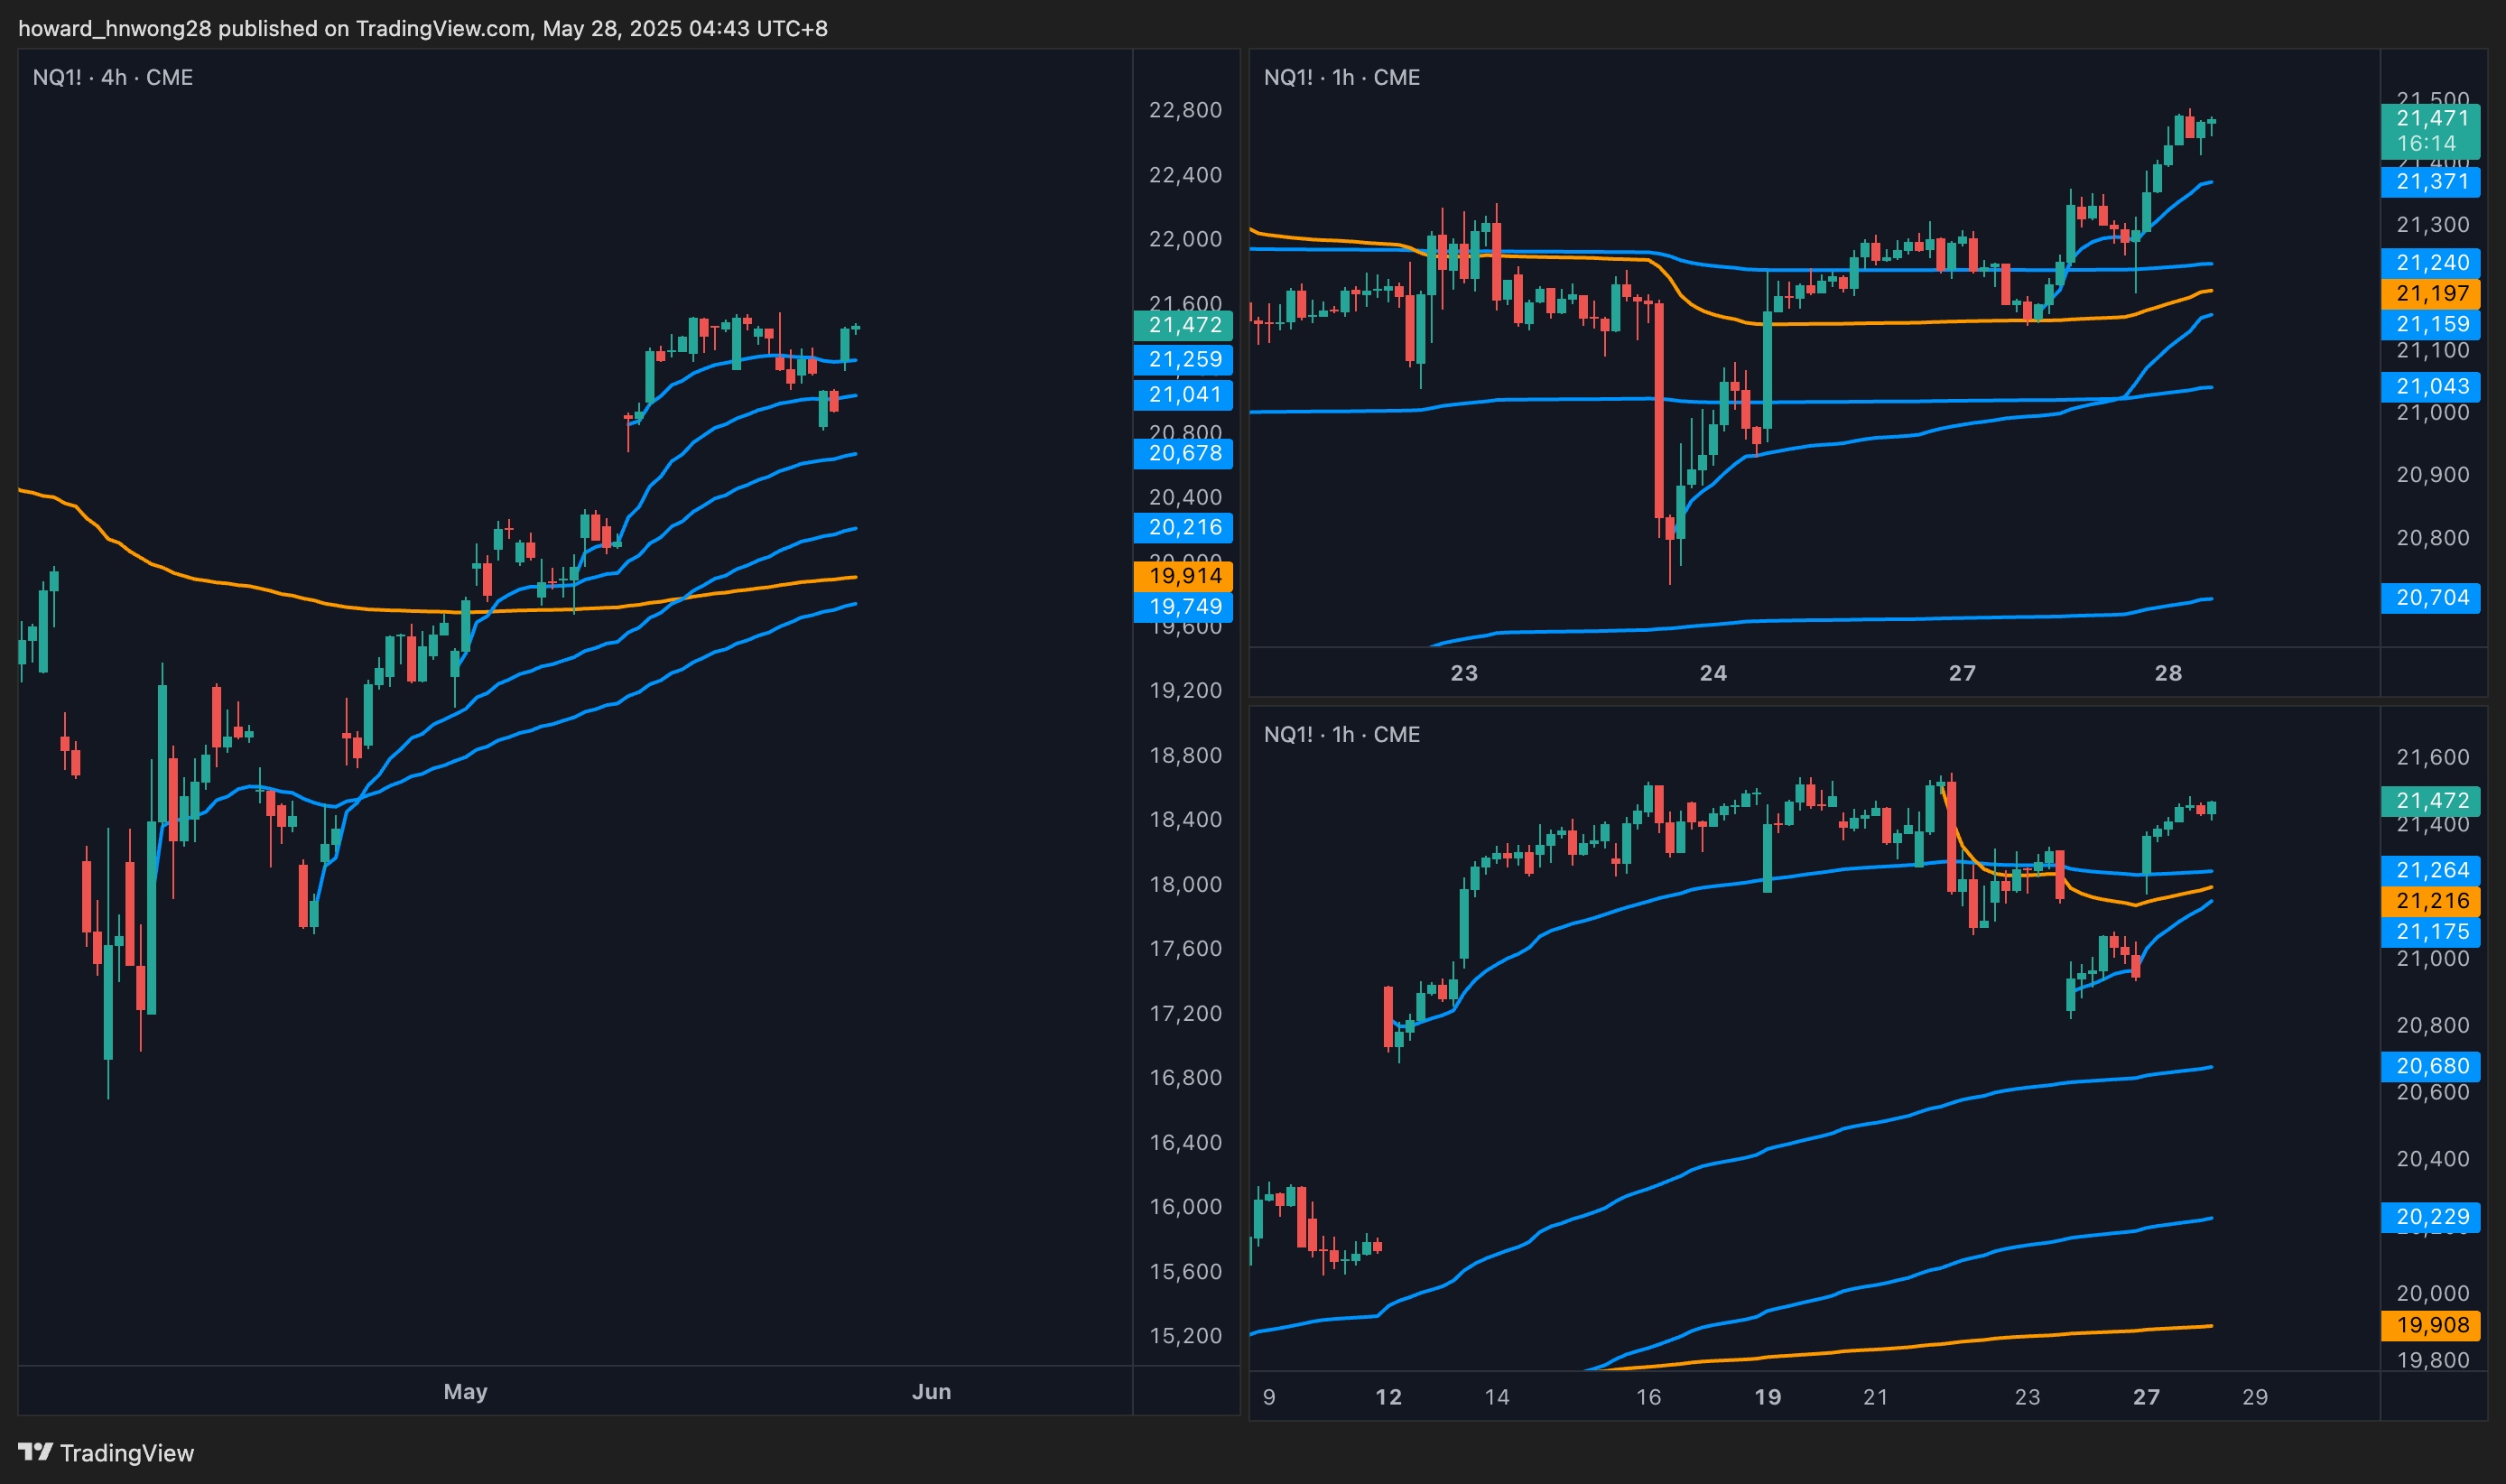Click the blue 20,678 price label
Image resolution: width=2506 pixels, height=1484 pixels.
1183,453
